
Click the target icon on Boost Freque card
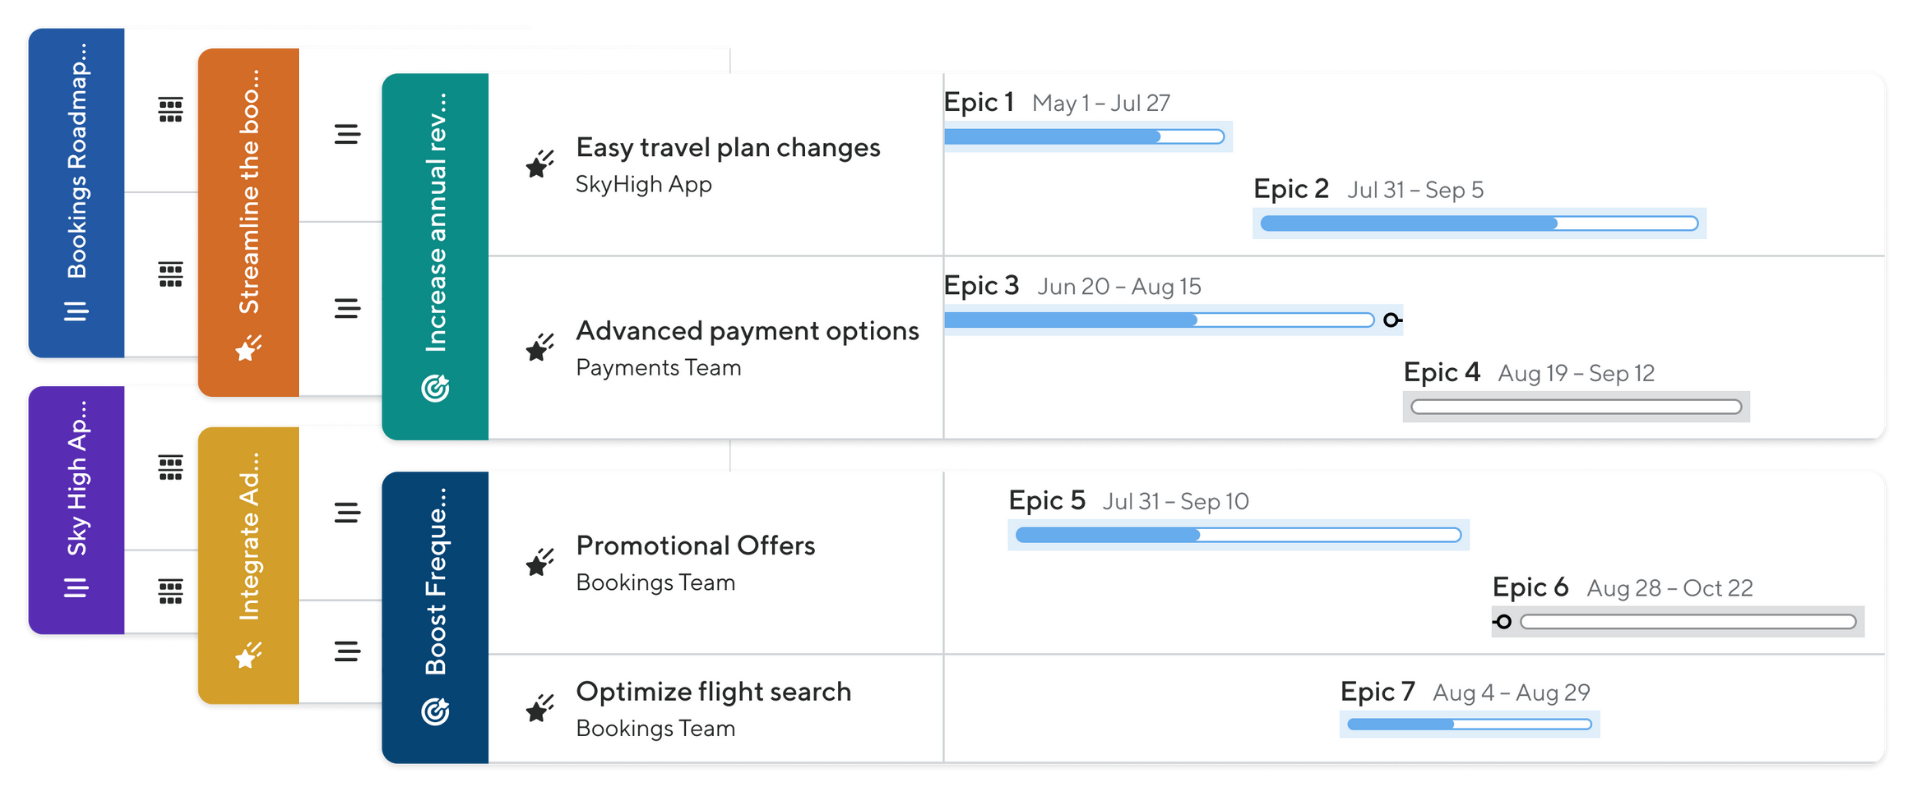[435, 711]
